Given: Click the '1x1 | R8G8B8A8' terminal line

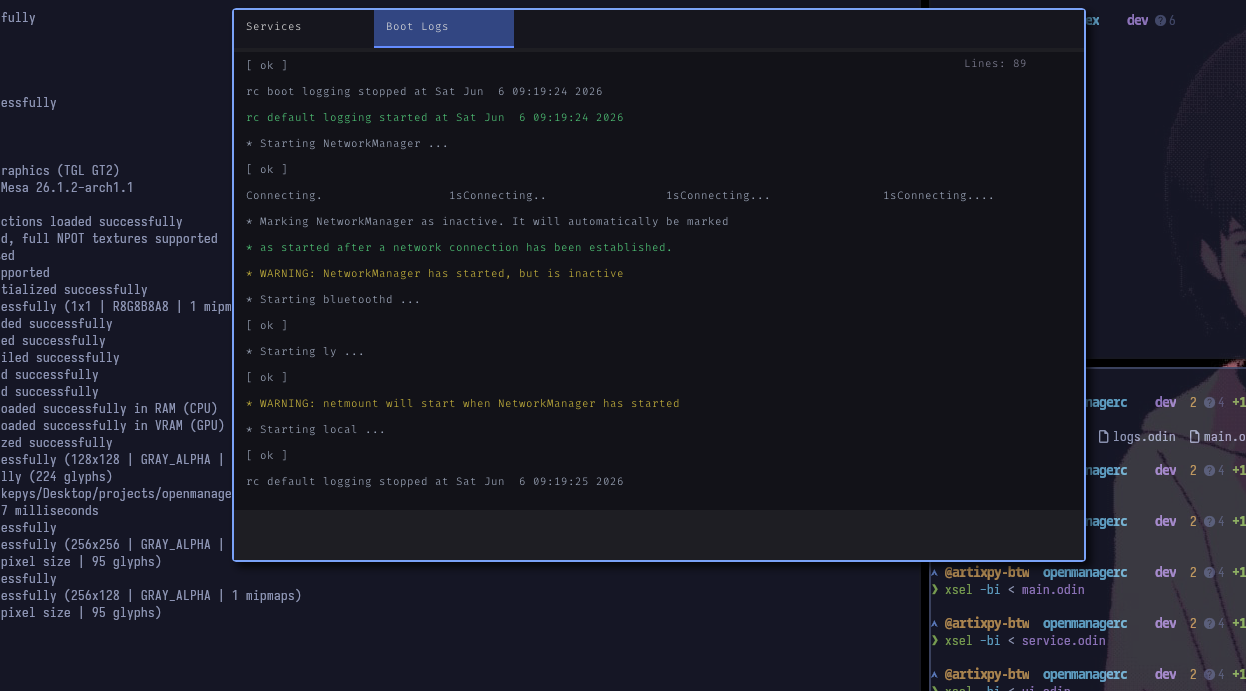Looking at the screenshot, I should tap(116, 307).
